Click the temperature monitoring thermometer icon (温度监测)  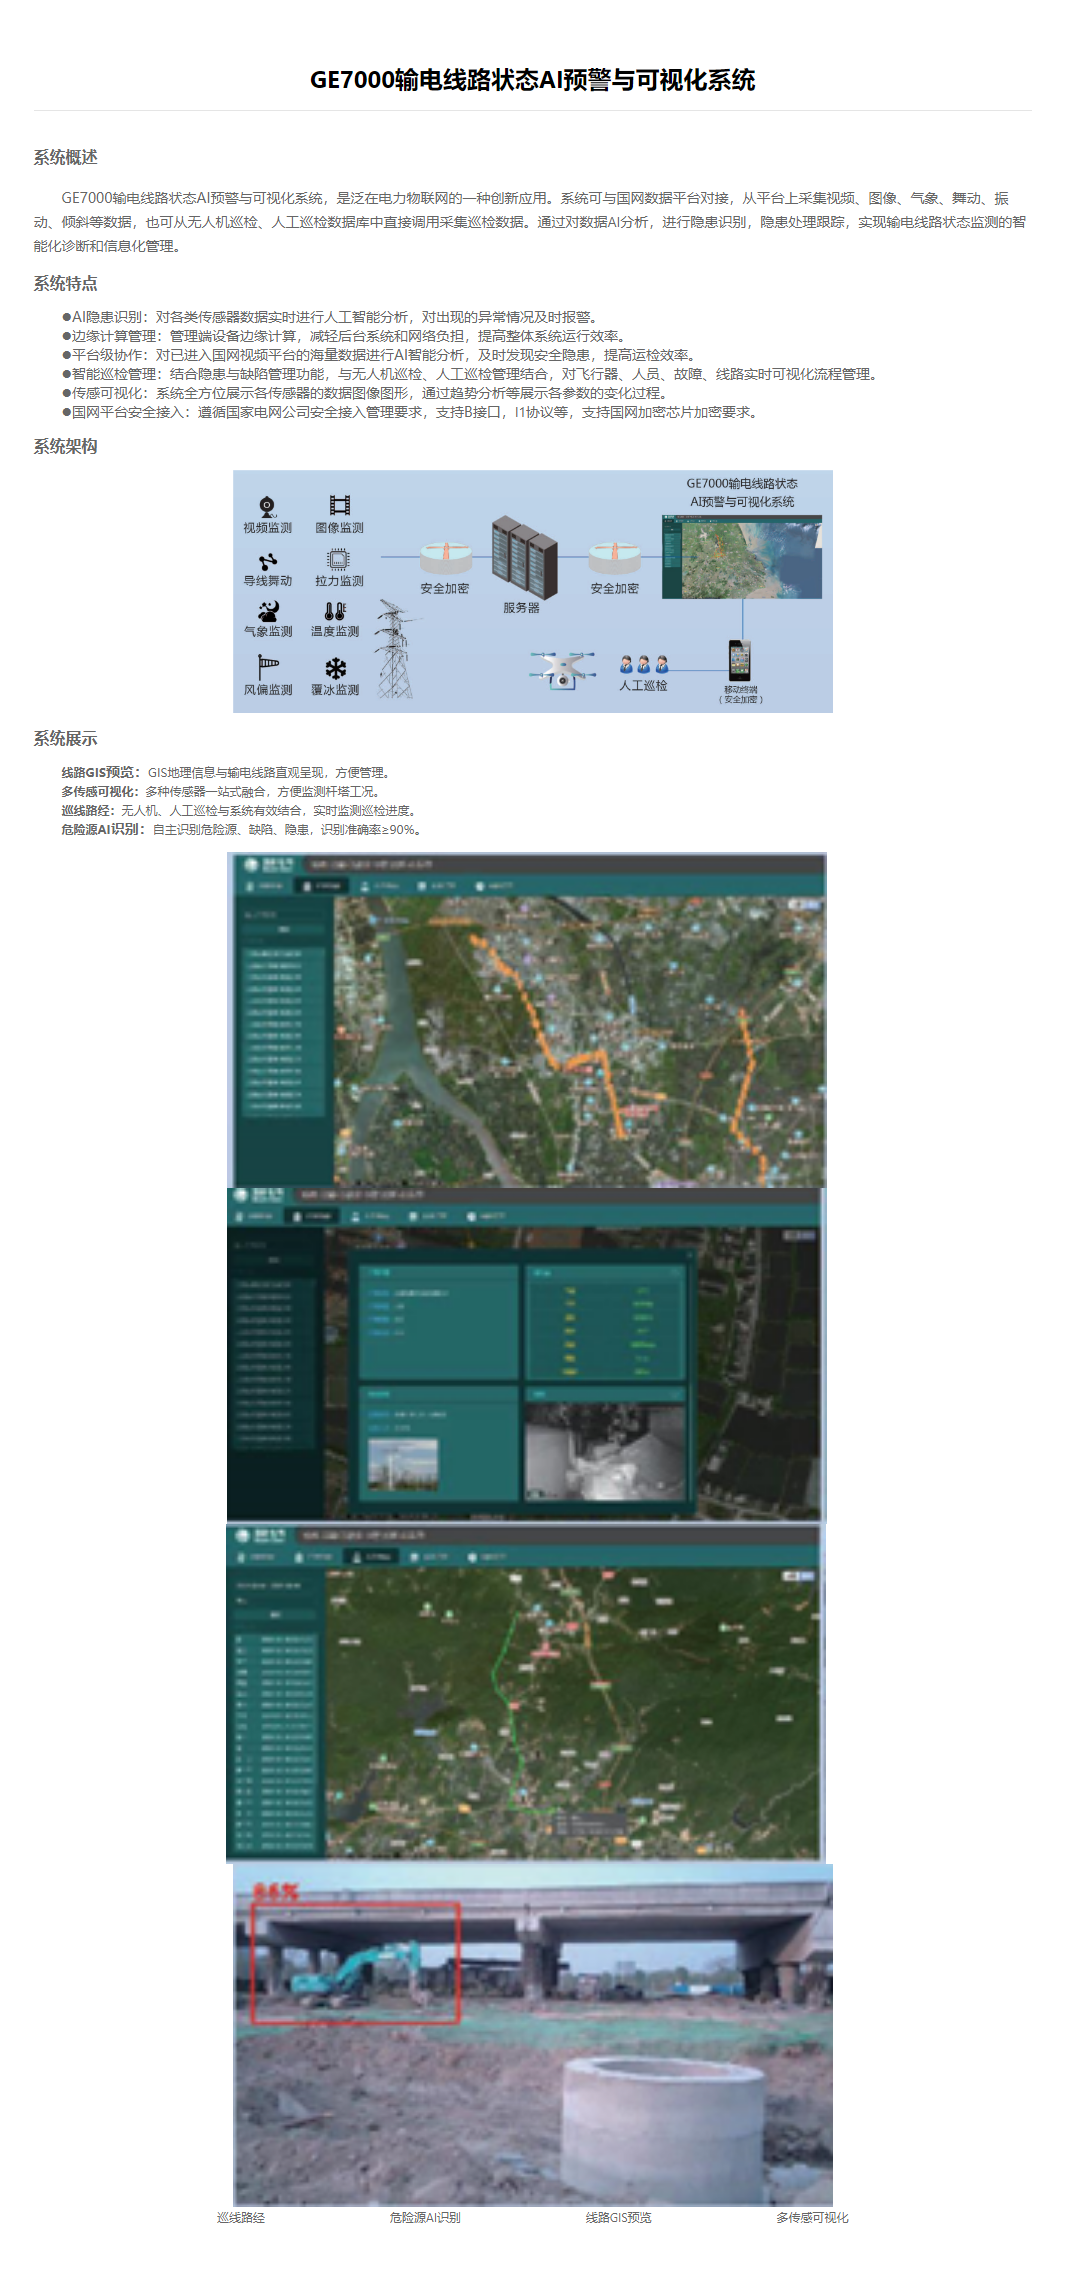click(335, 611)
